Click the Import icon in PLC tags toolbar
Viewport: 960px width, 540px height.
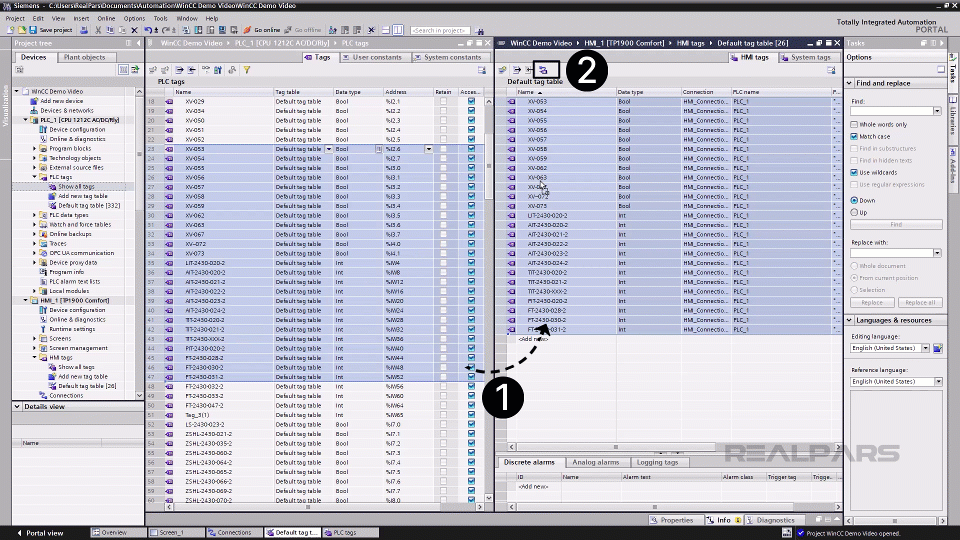pos(192,70)
